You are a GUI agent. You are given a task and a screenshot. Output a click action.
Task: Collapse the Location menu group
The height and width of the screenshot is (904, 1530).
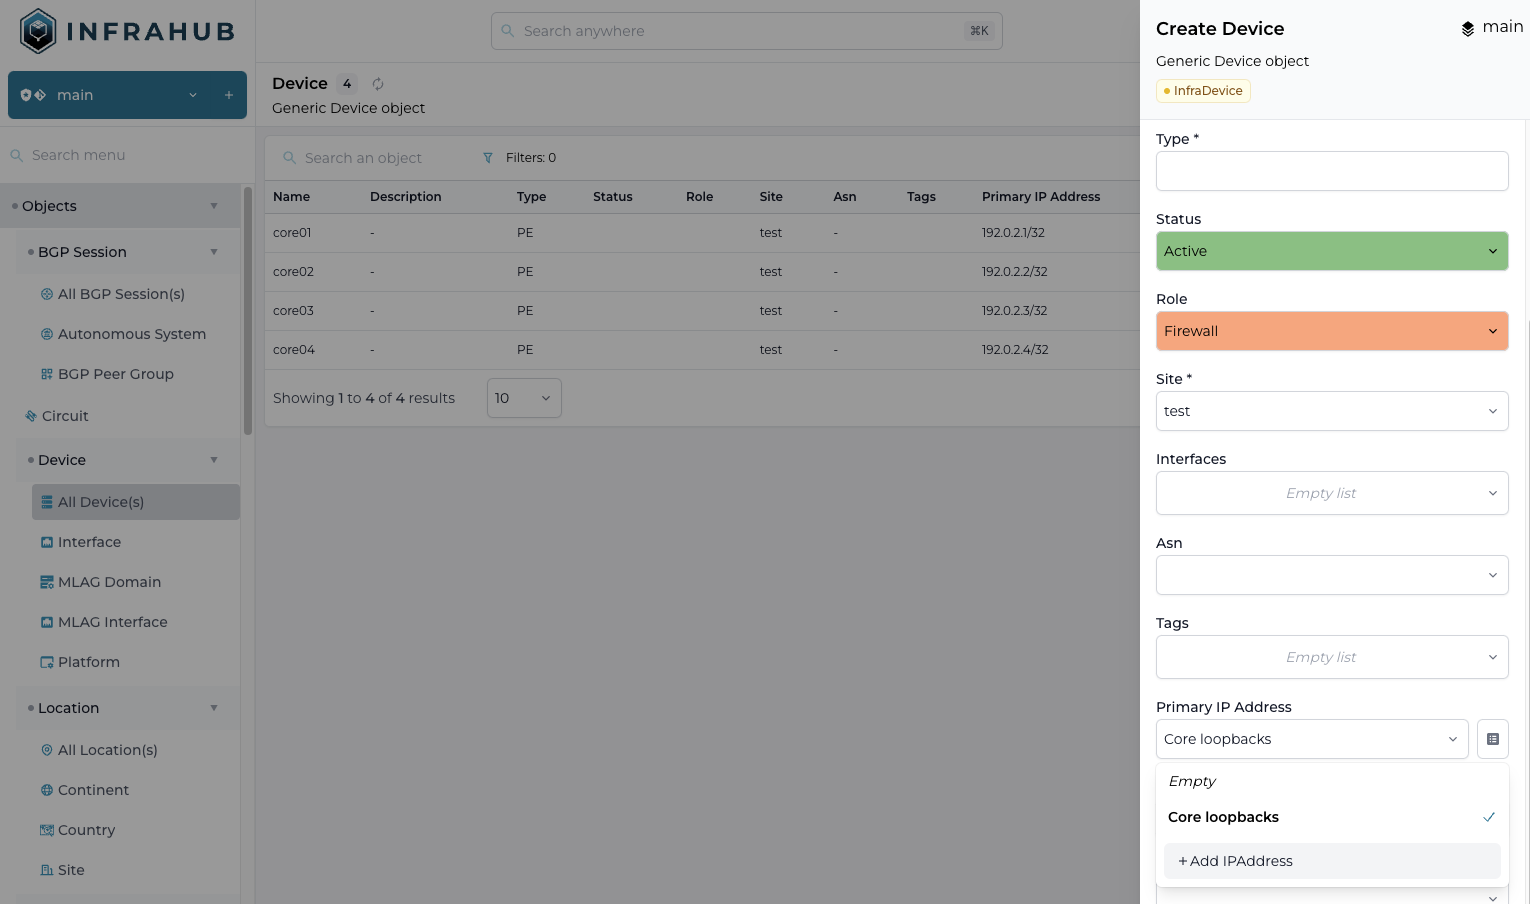[214, 708]
